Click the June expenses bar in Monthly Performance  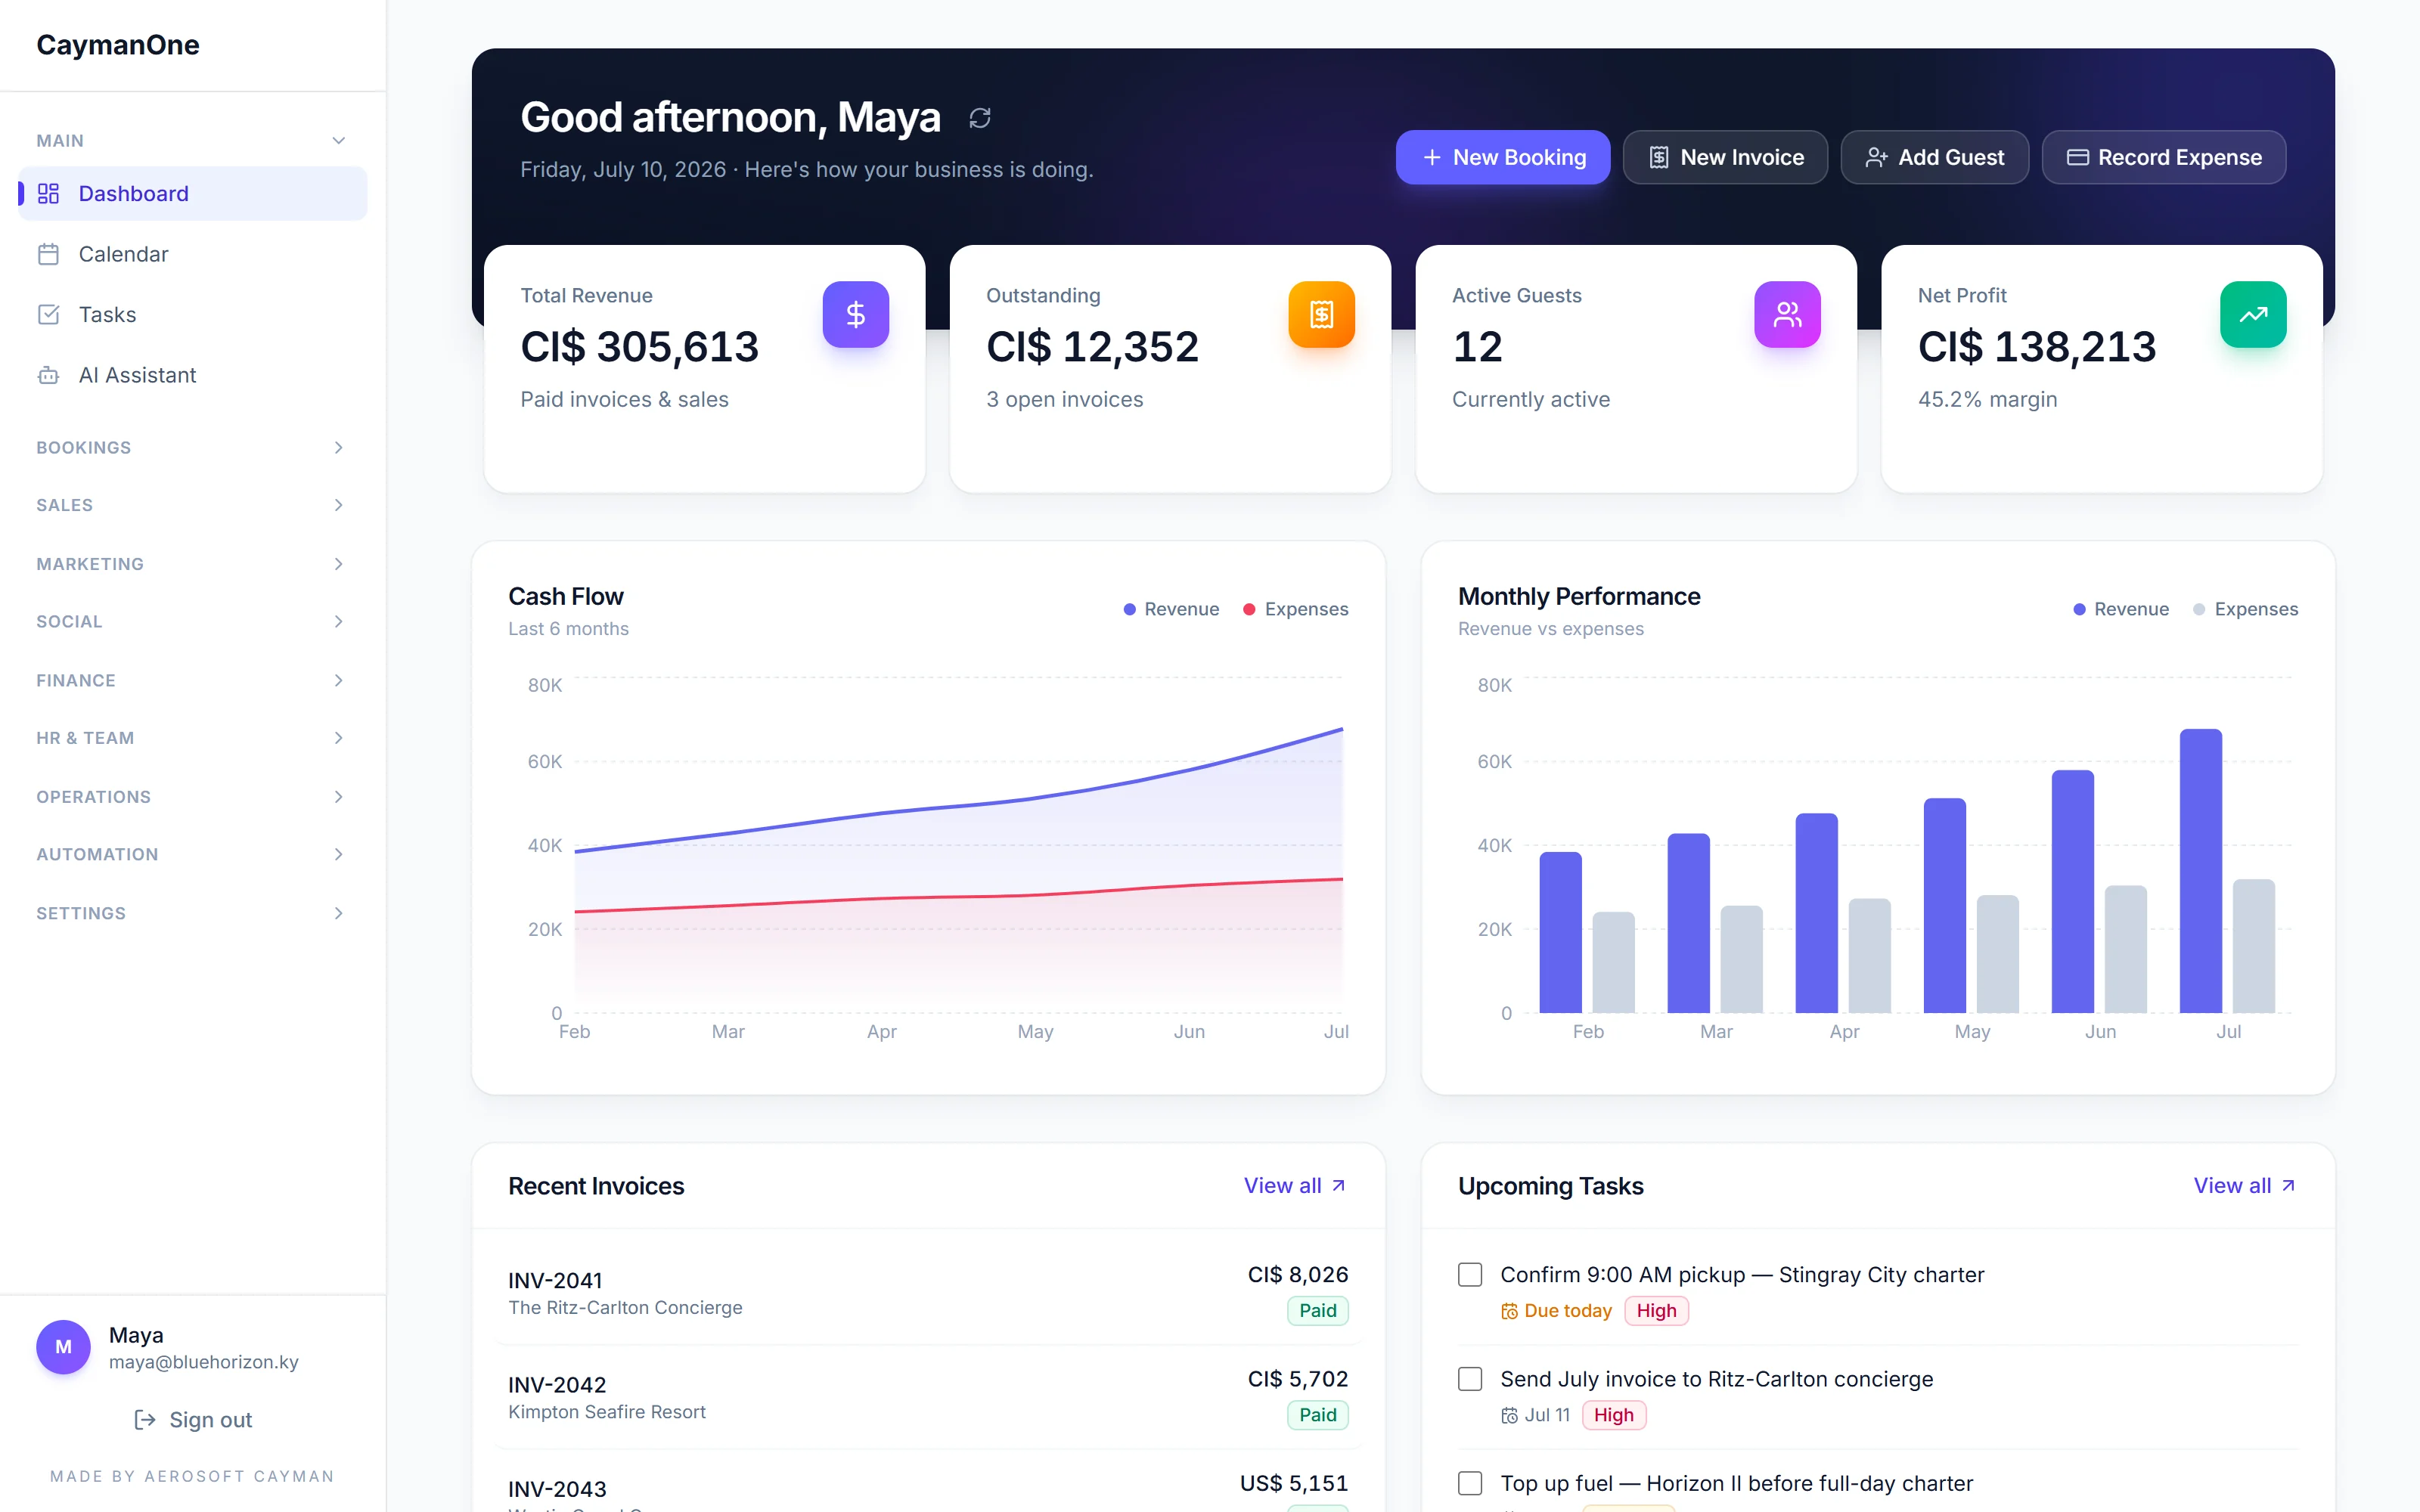2126,949
